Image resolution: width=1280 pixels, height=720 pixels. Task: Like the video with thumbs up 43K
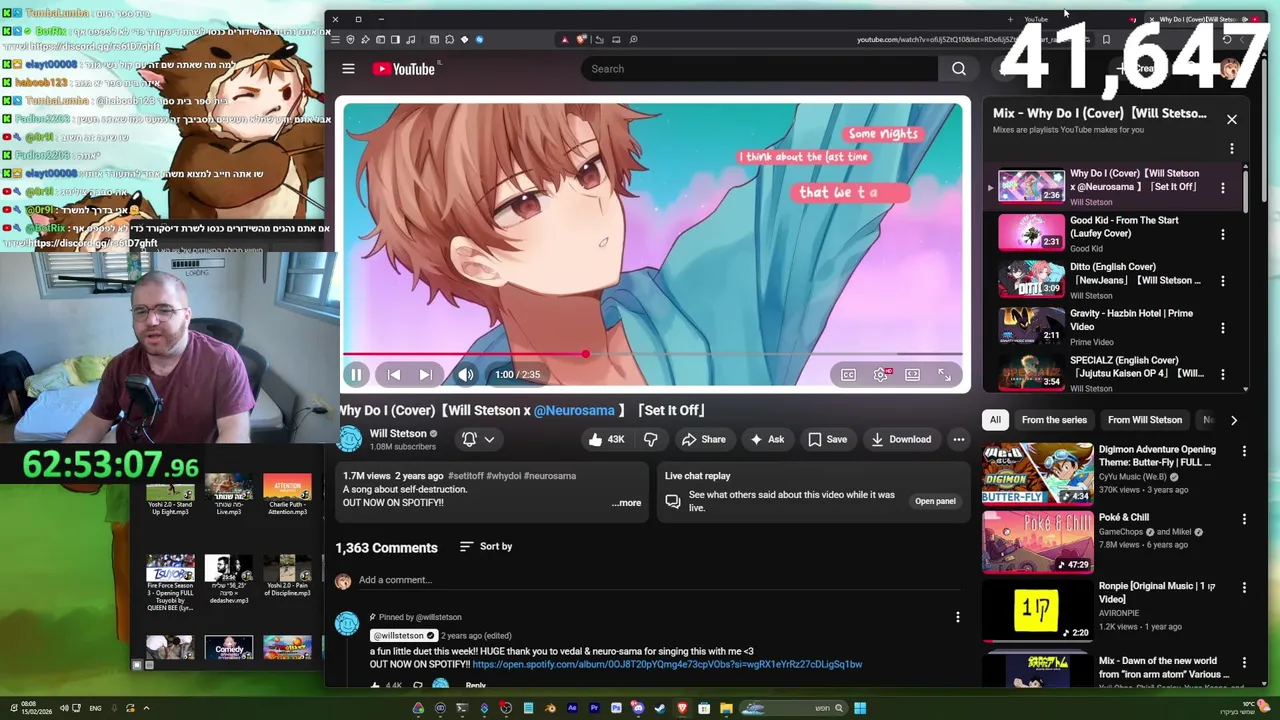(606, 439)
